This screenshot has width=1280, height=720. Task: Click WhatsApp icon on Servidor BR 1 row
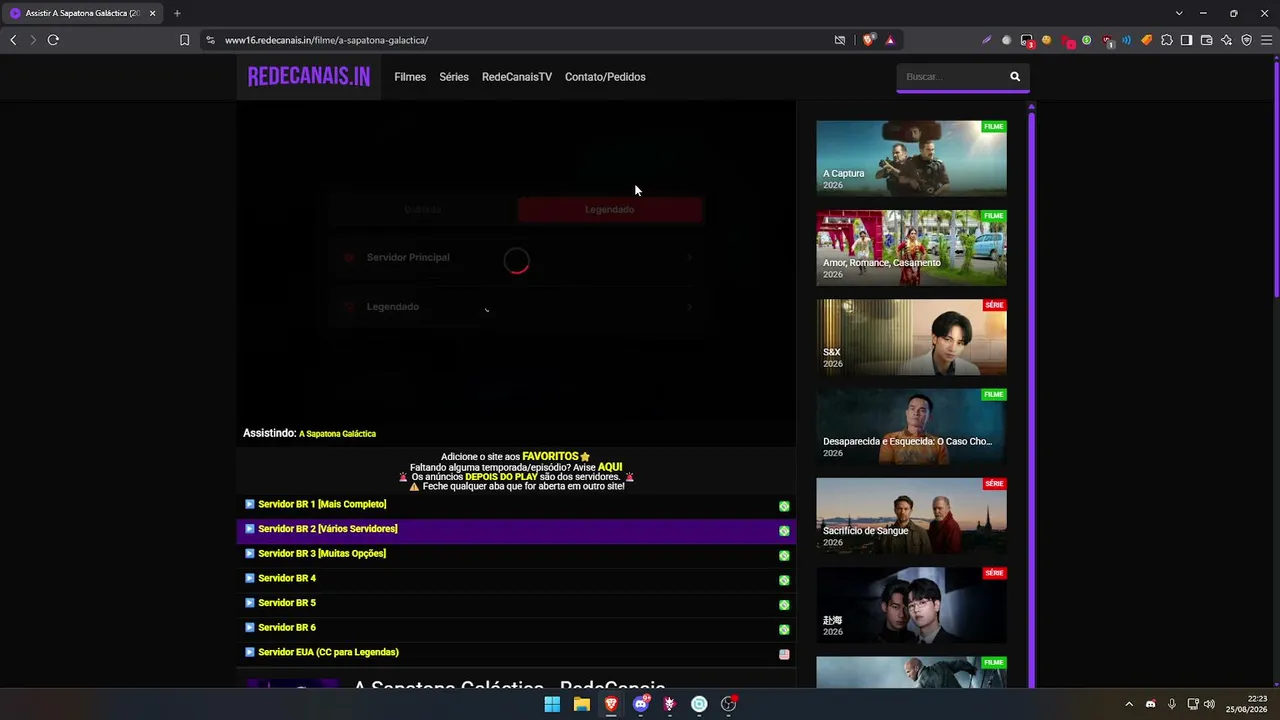(784, 506)
